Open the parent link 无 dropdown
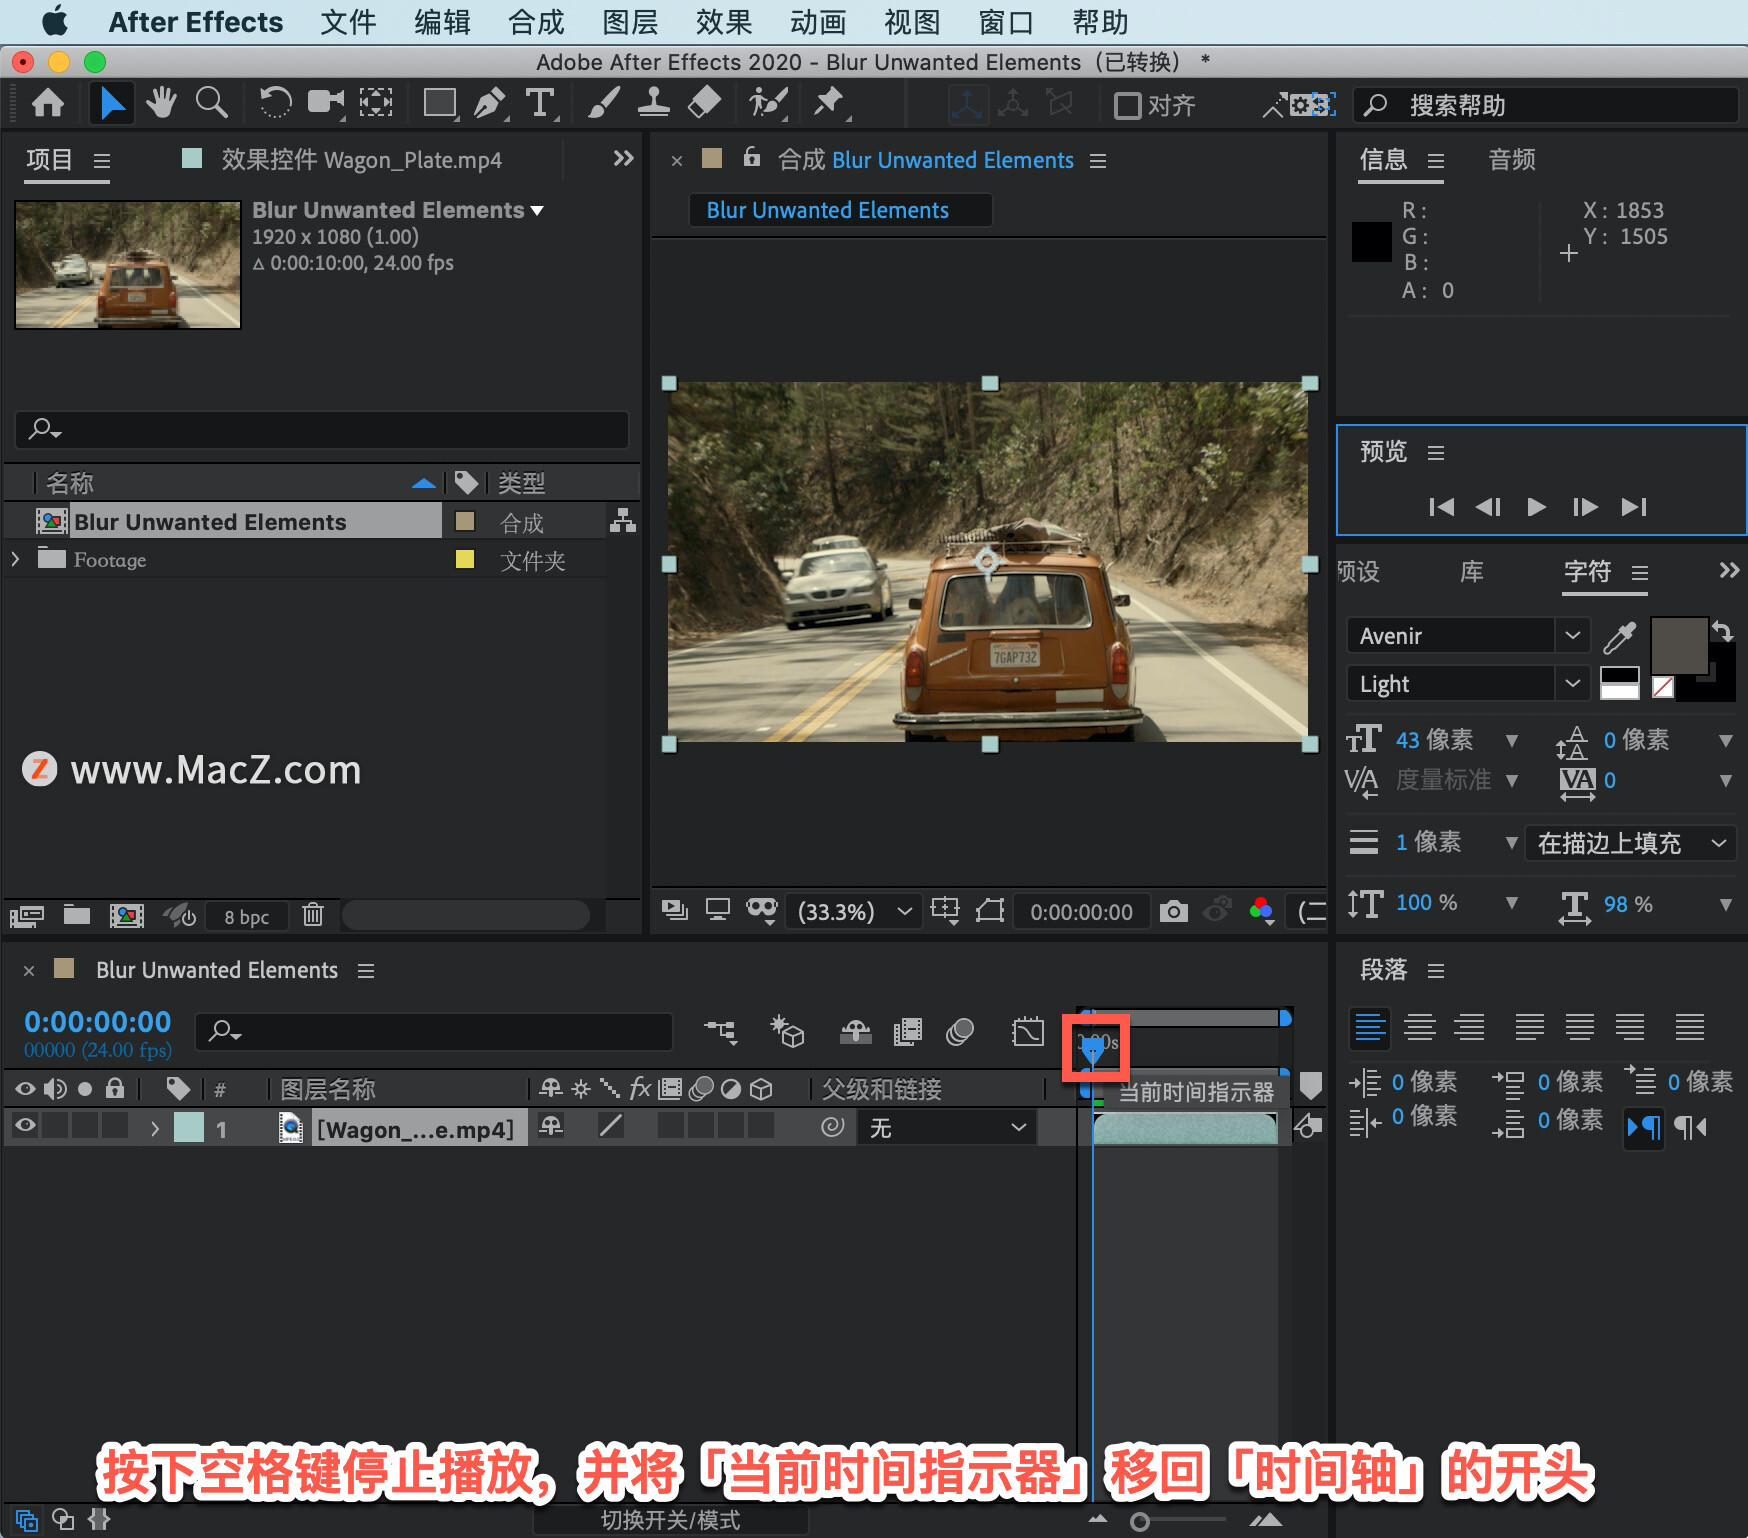 pyautogui.click(x=947, y=1128)
